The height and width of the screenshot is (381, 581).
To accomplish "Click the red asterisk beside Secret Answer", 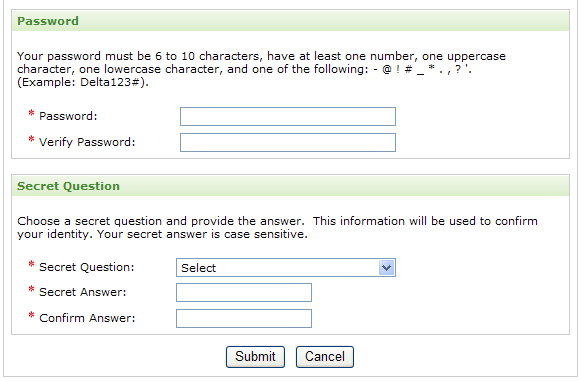I will [31, 289].
